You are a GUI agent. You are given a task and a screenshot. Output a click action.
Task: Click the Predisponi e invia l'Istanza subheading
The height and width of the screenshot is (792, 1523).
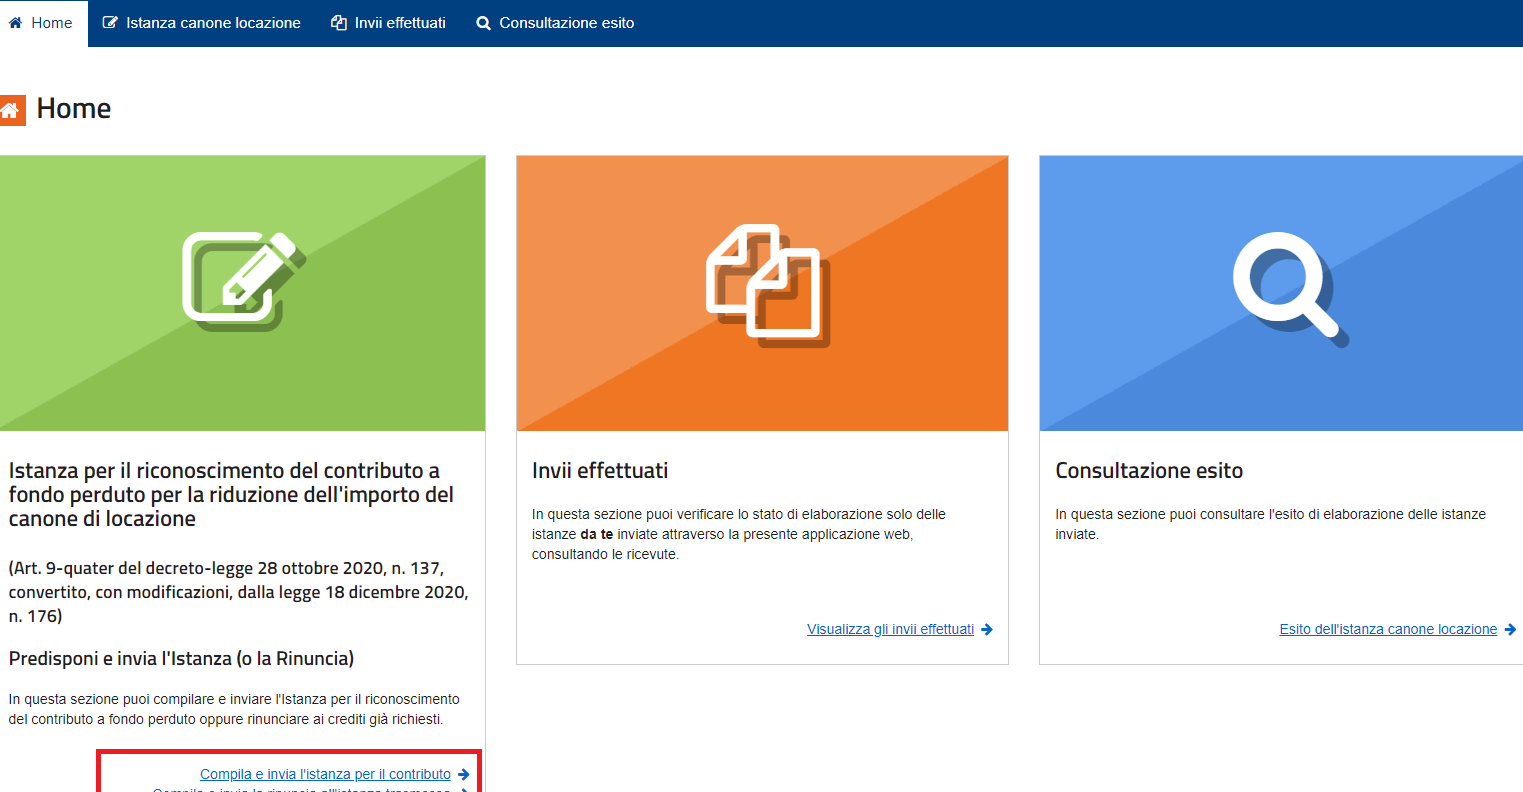point(181,658)
